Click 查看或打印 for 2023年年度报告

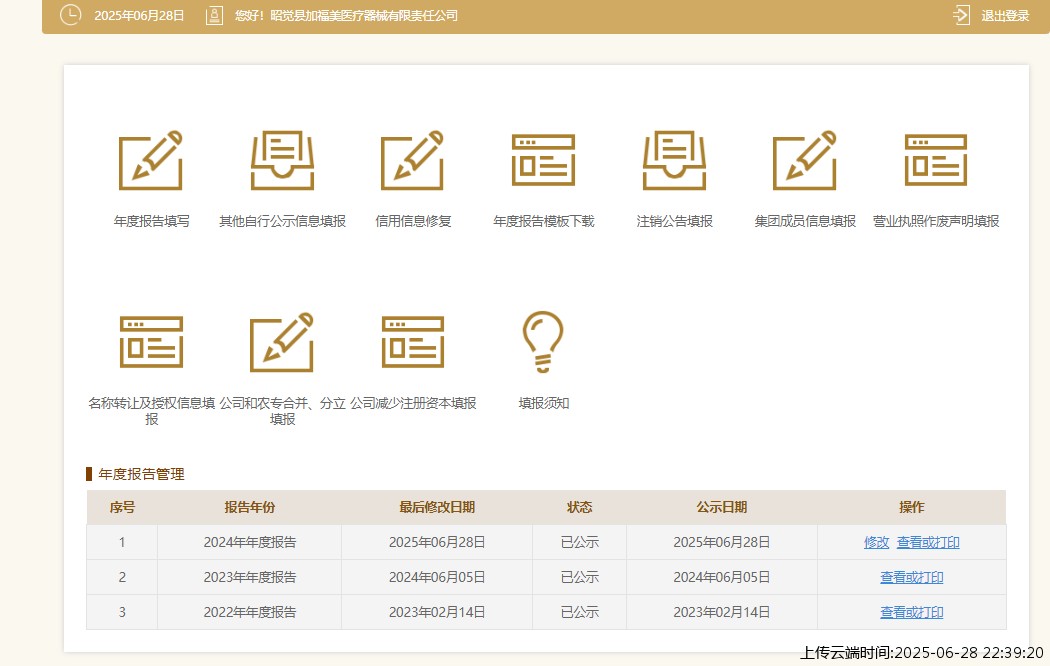[911, 577]
